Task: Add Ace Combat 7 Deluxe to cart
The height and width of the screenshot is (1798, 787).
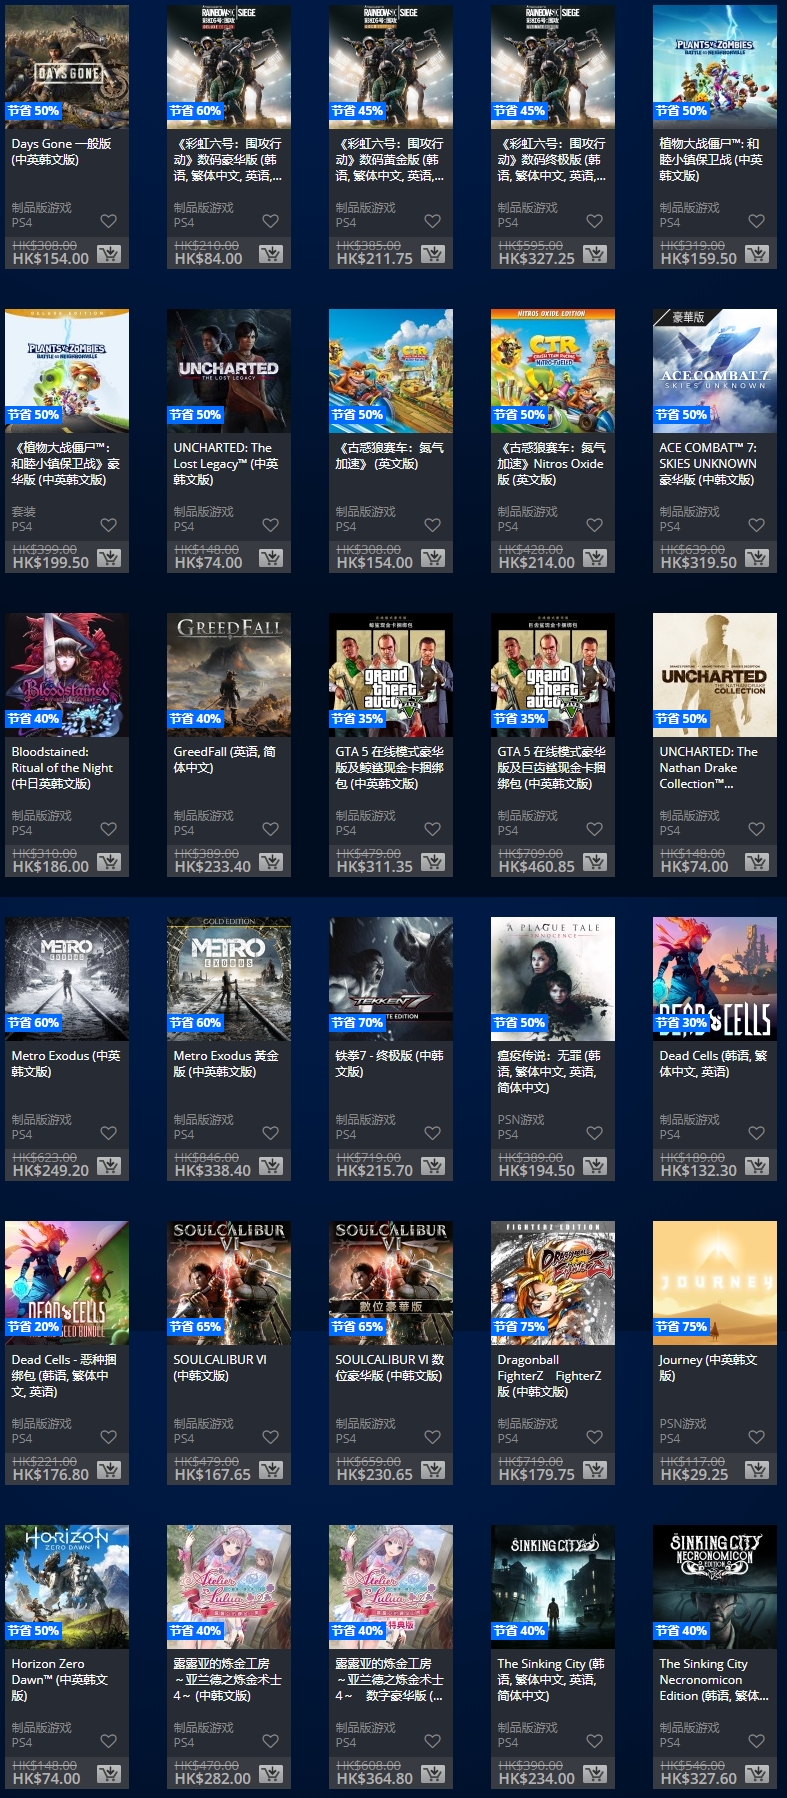Action: 757,558
